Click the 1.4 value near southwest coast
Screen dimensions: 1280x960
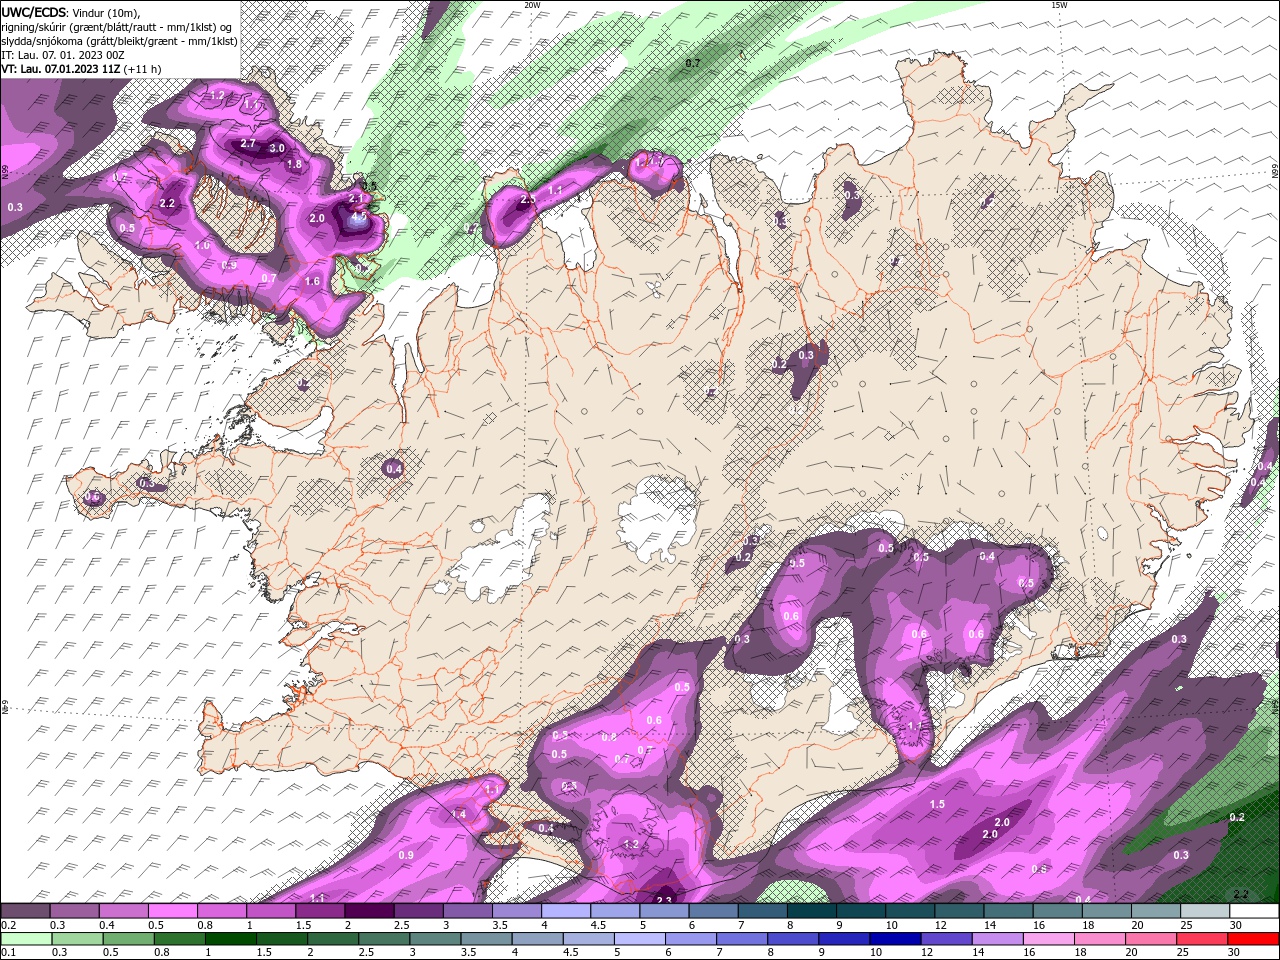[459, 814]
